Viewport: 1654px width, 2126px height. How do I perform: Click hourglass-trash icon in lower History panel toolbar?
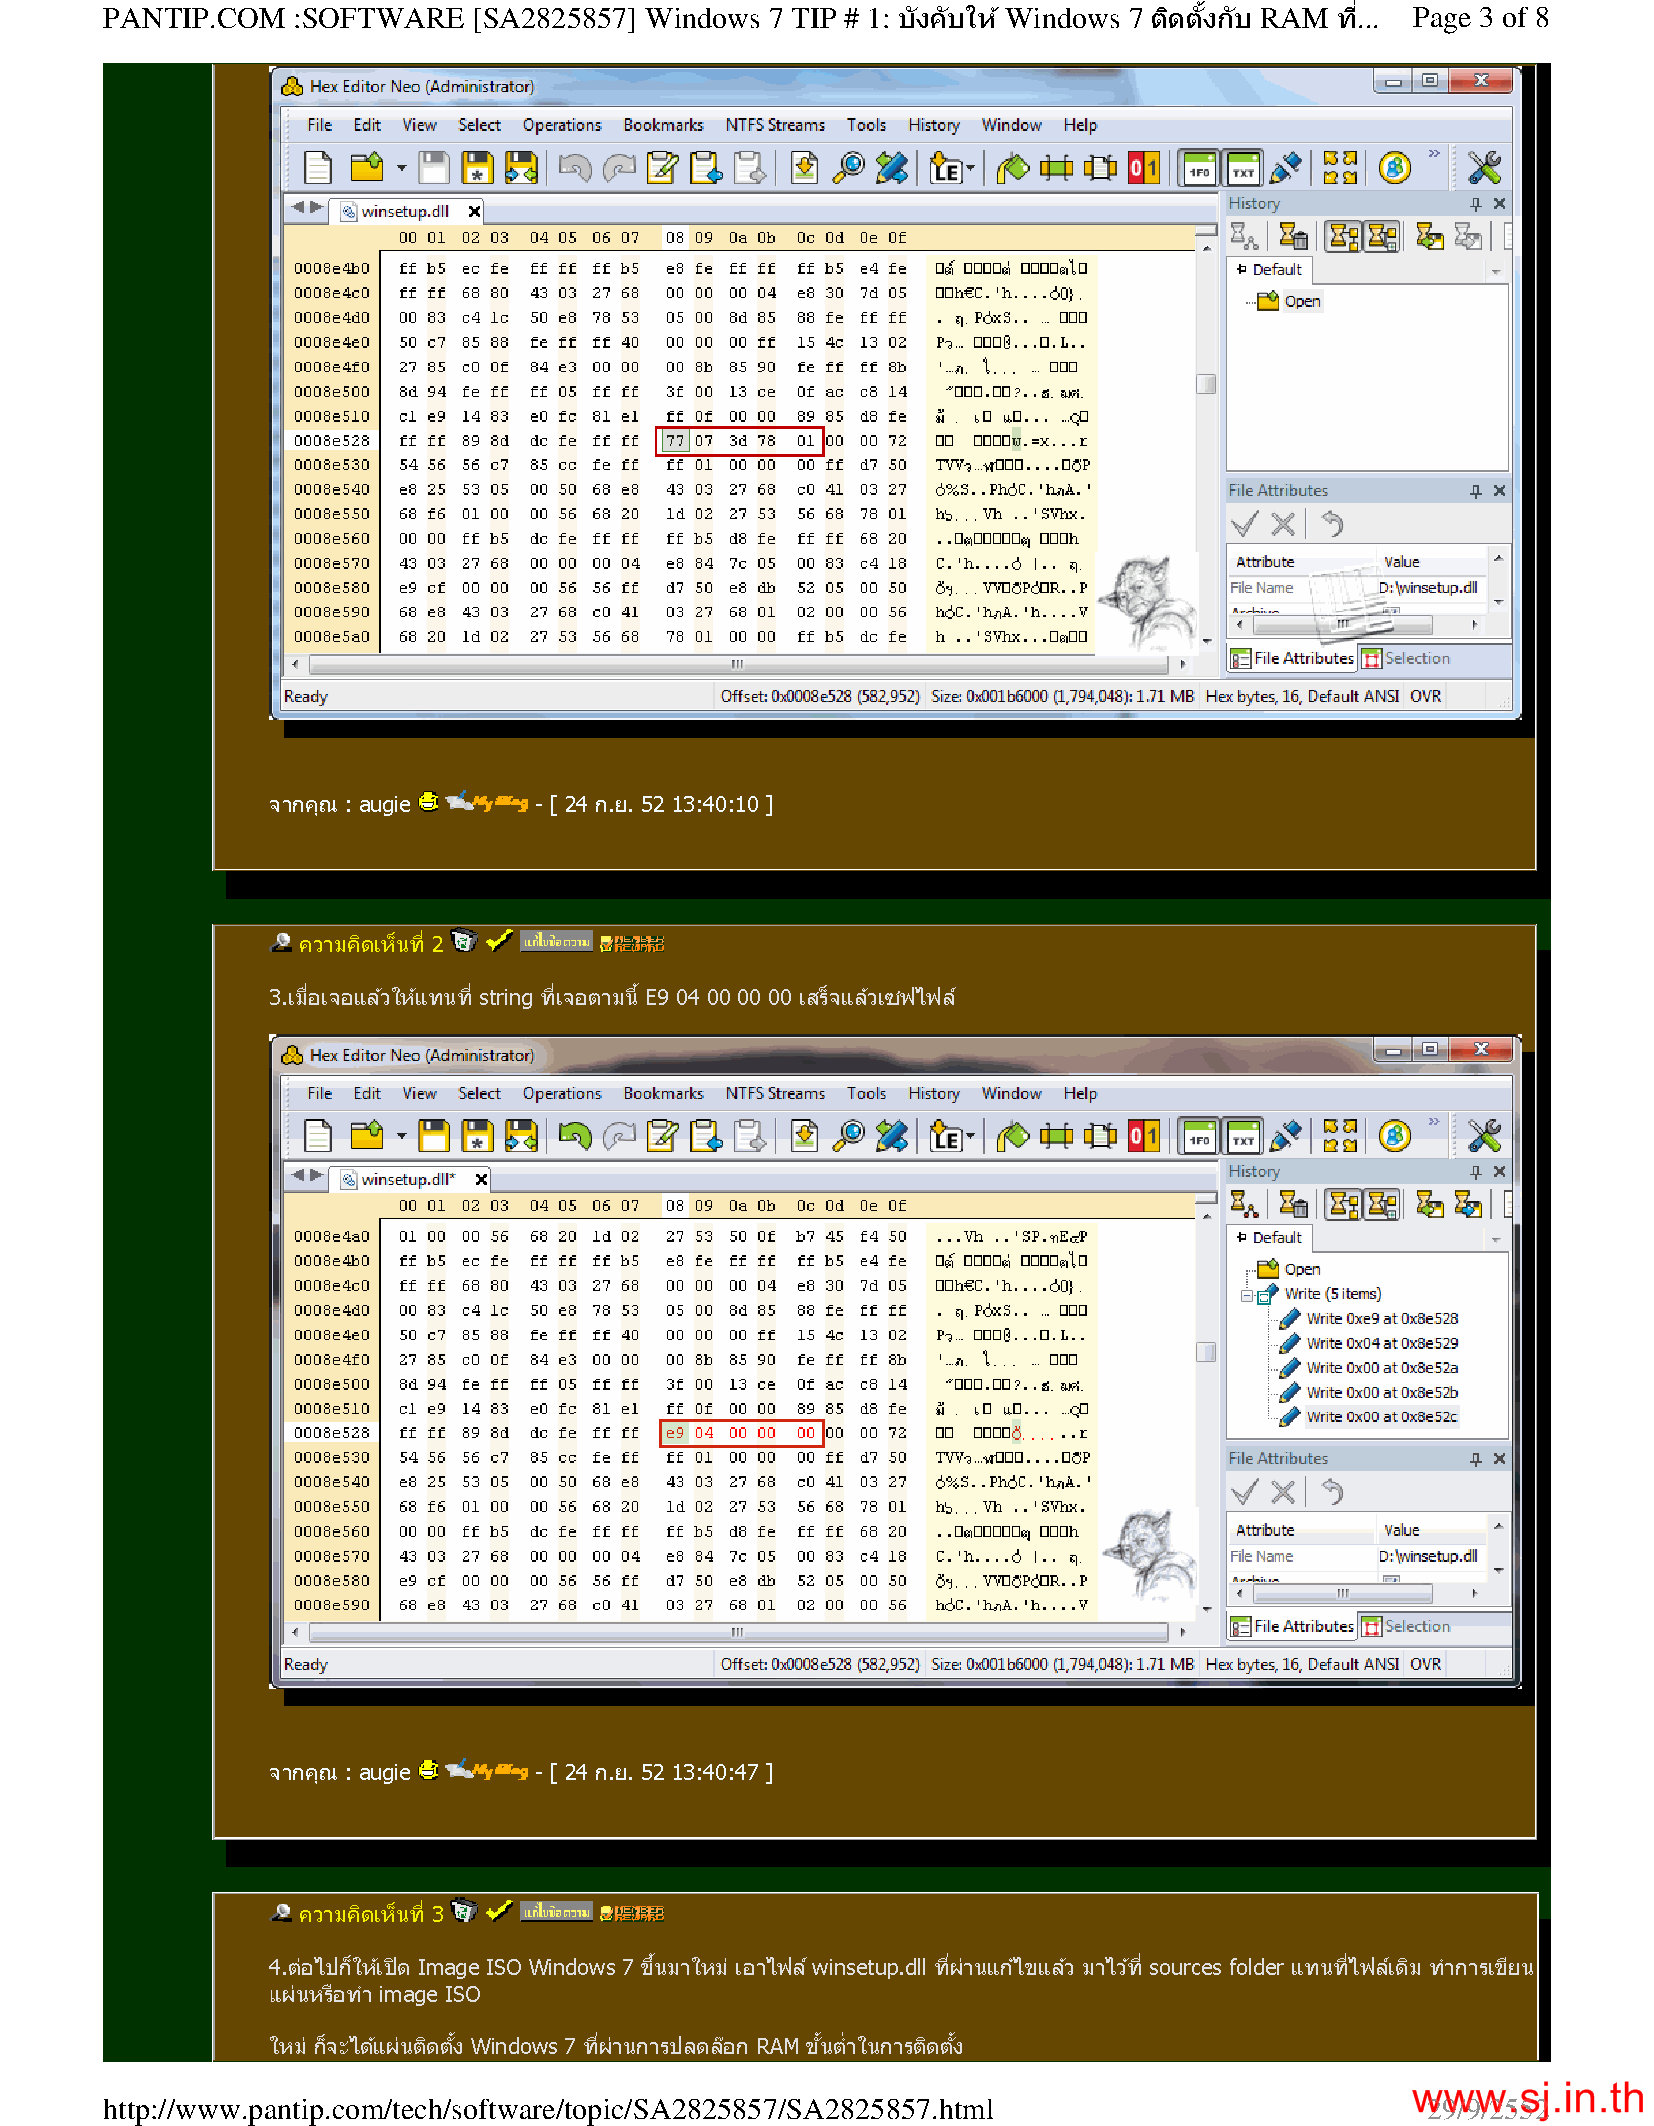click(x=1293, y=1204)
